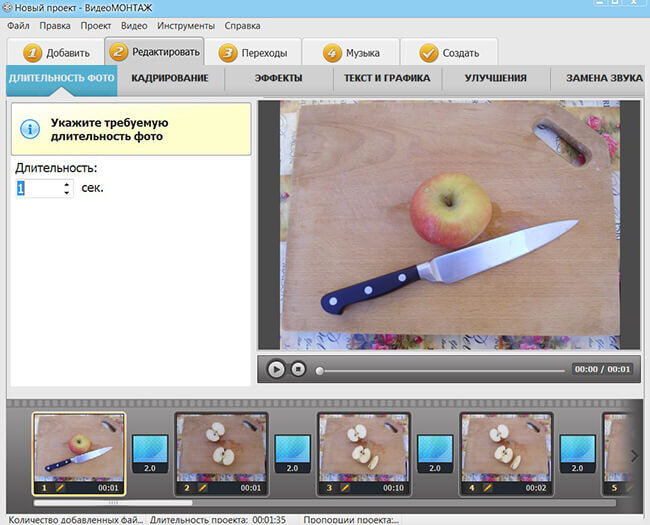Viewport: 650px width, 525px height.
Task: Click the blue info icon in the hint box
Action: click(x=30, y=129)
